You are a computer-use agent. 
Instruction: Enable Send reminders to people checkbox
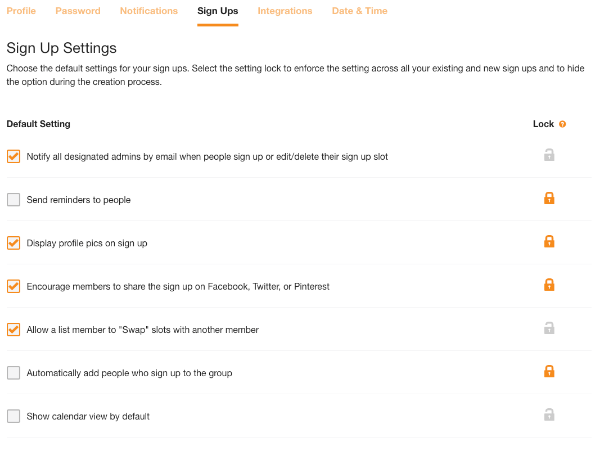tap(13, 200)
